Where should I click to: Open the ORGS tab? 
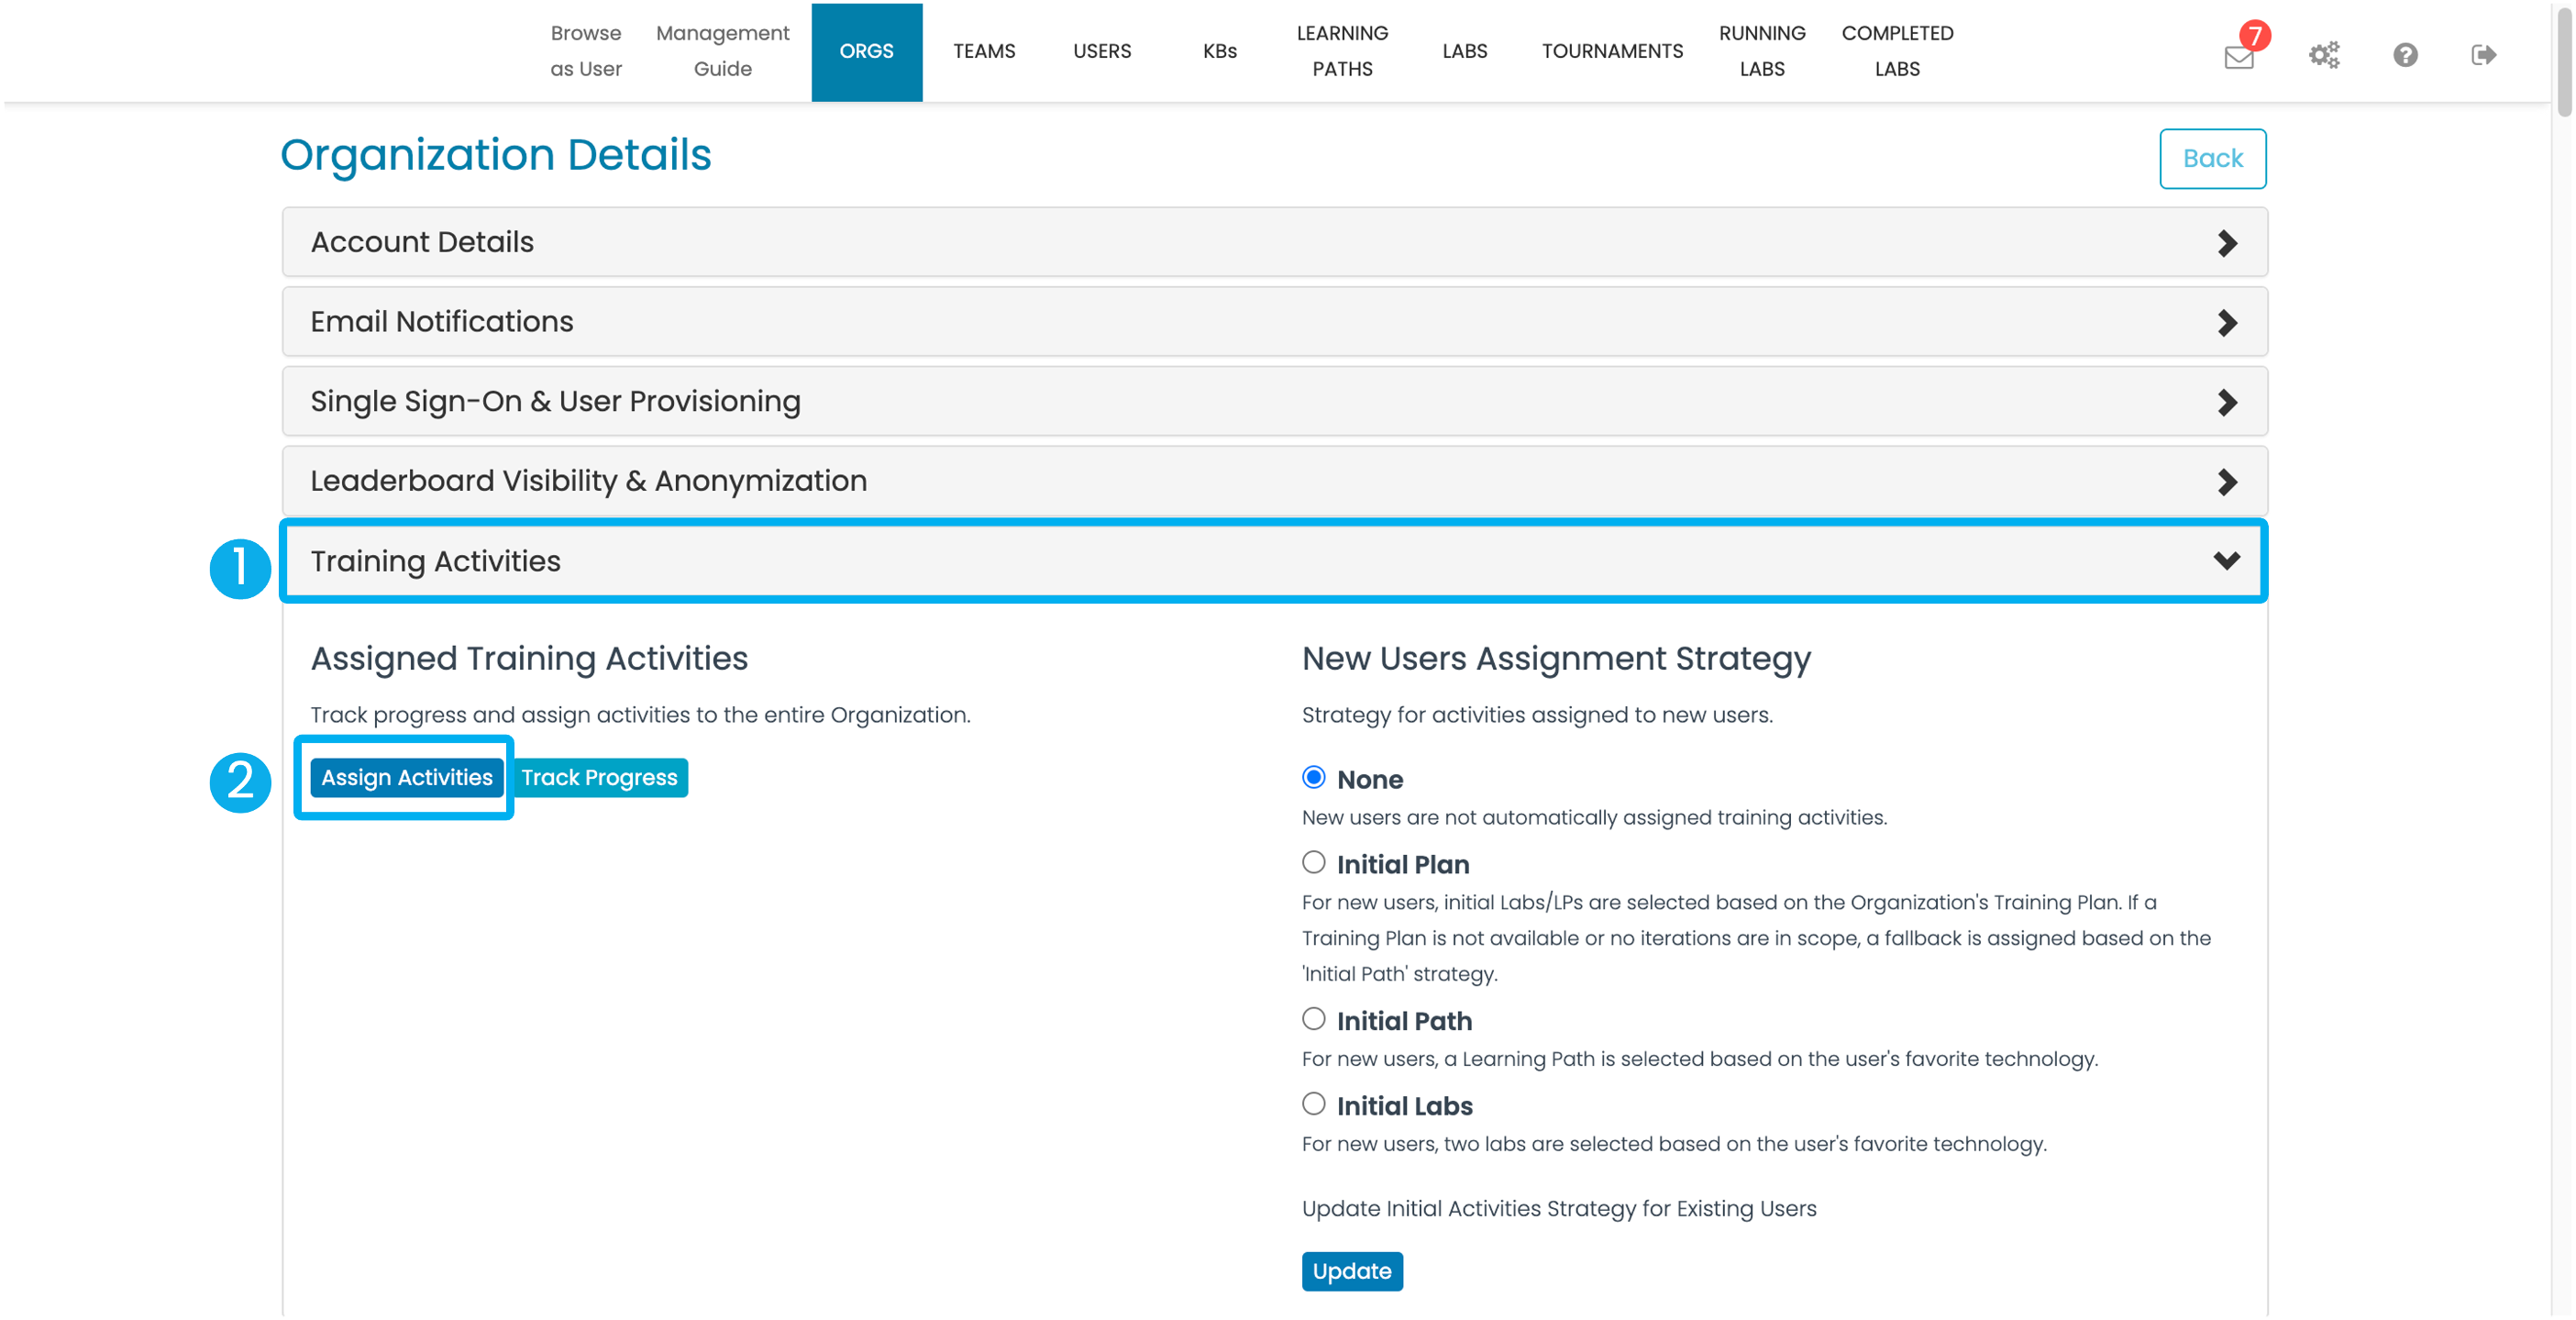tap(866, 51)
